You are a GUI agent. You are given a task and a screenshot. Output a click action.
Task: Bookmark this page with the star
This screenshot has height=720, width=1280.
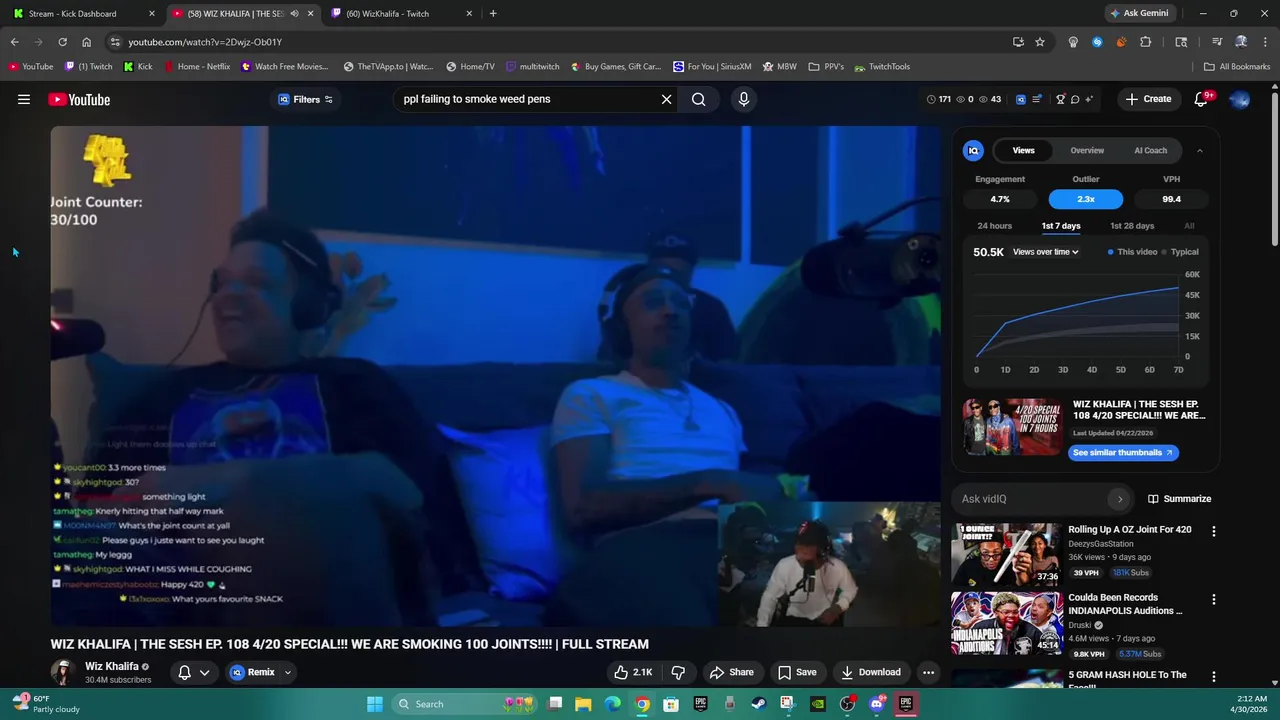click(x=1040, y=42)
